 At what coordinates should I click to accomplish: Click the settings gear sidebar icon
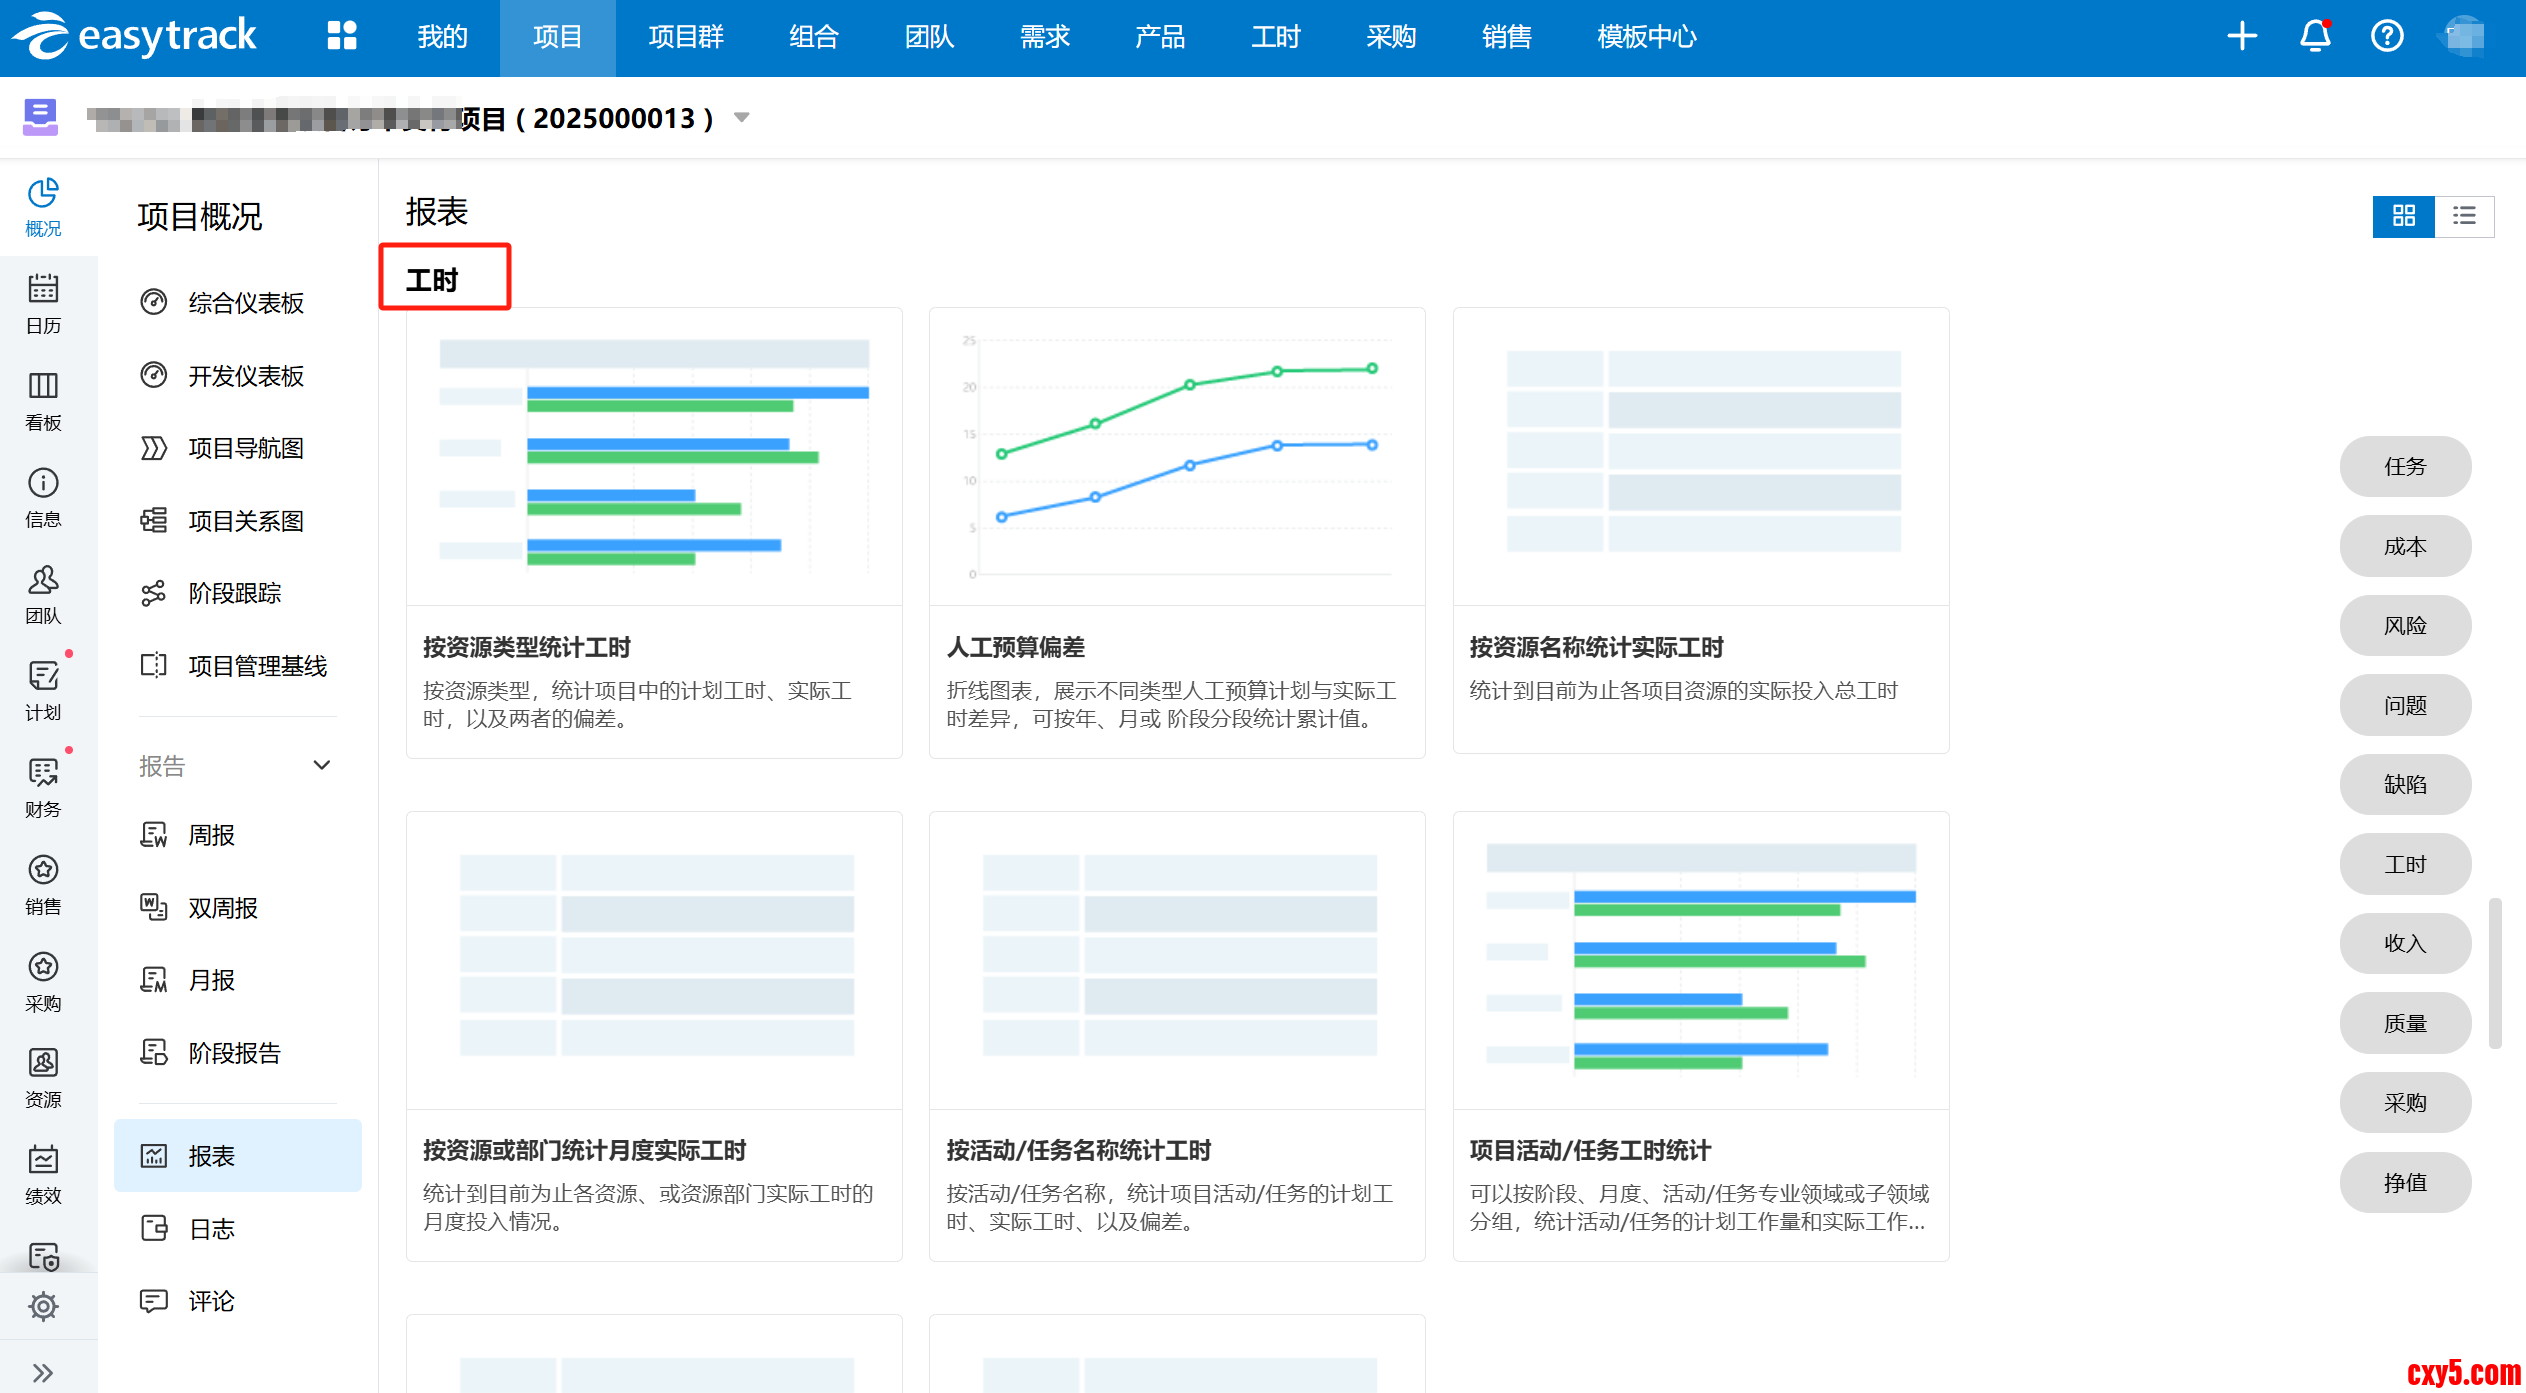pyautogui.click(x=43, y=1306)
